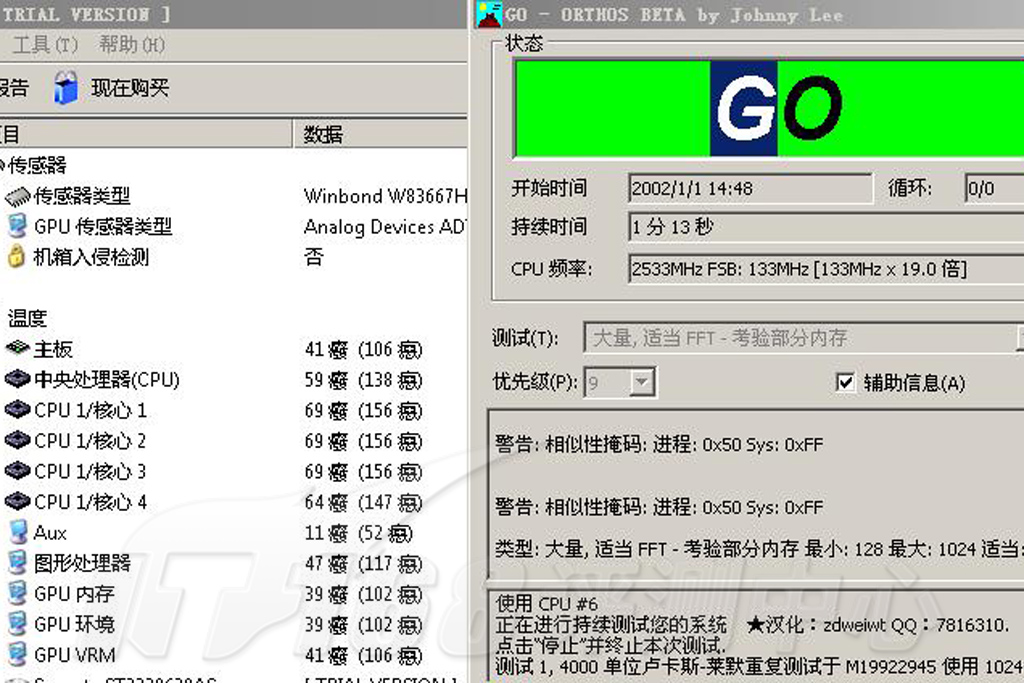The width and height of the screenshot is (1024, 683).
Task: Click the ORTHOS app icon in title bar
Action: point(488,14)
